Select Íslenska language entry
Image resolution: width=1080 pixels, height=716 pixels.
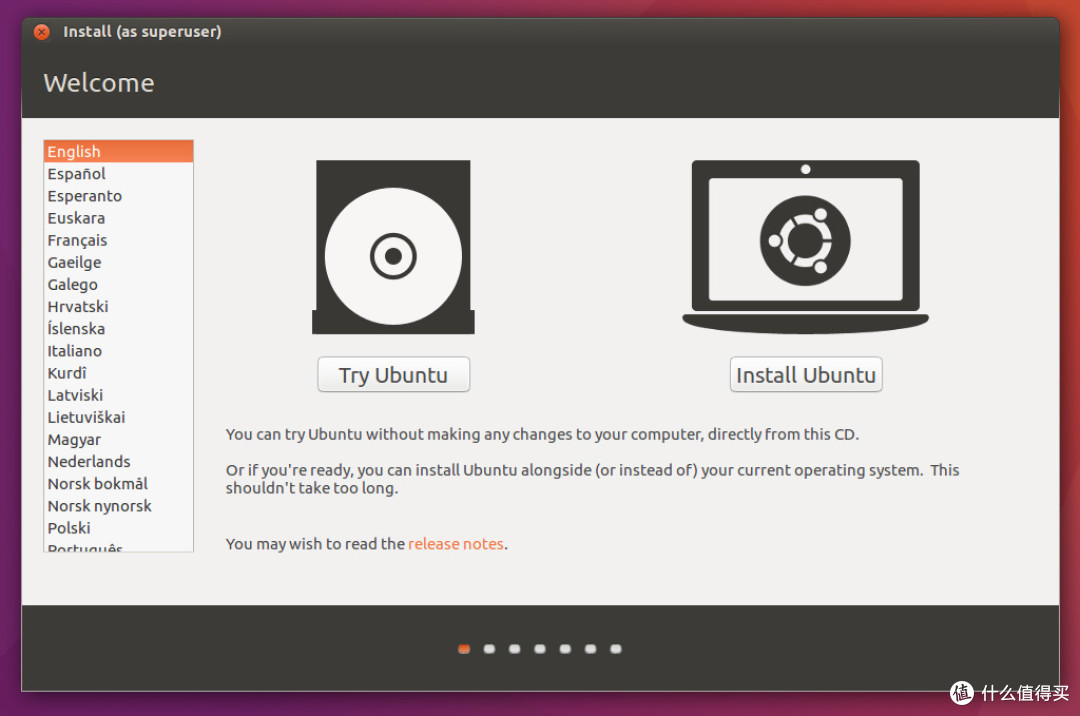[x=118, y=328]
